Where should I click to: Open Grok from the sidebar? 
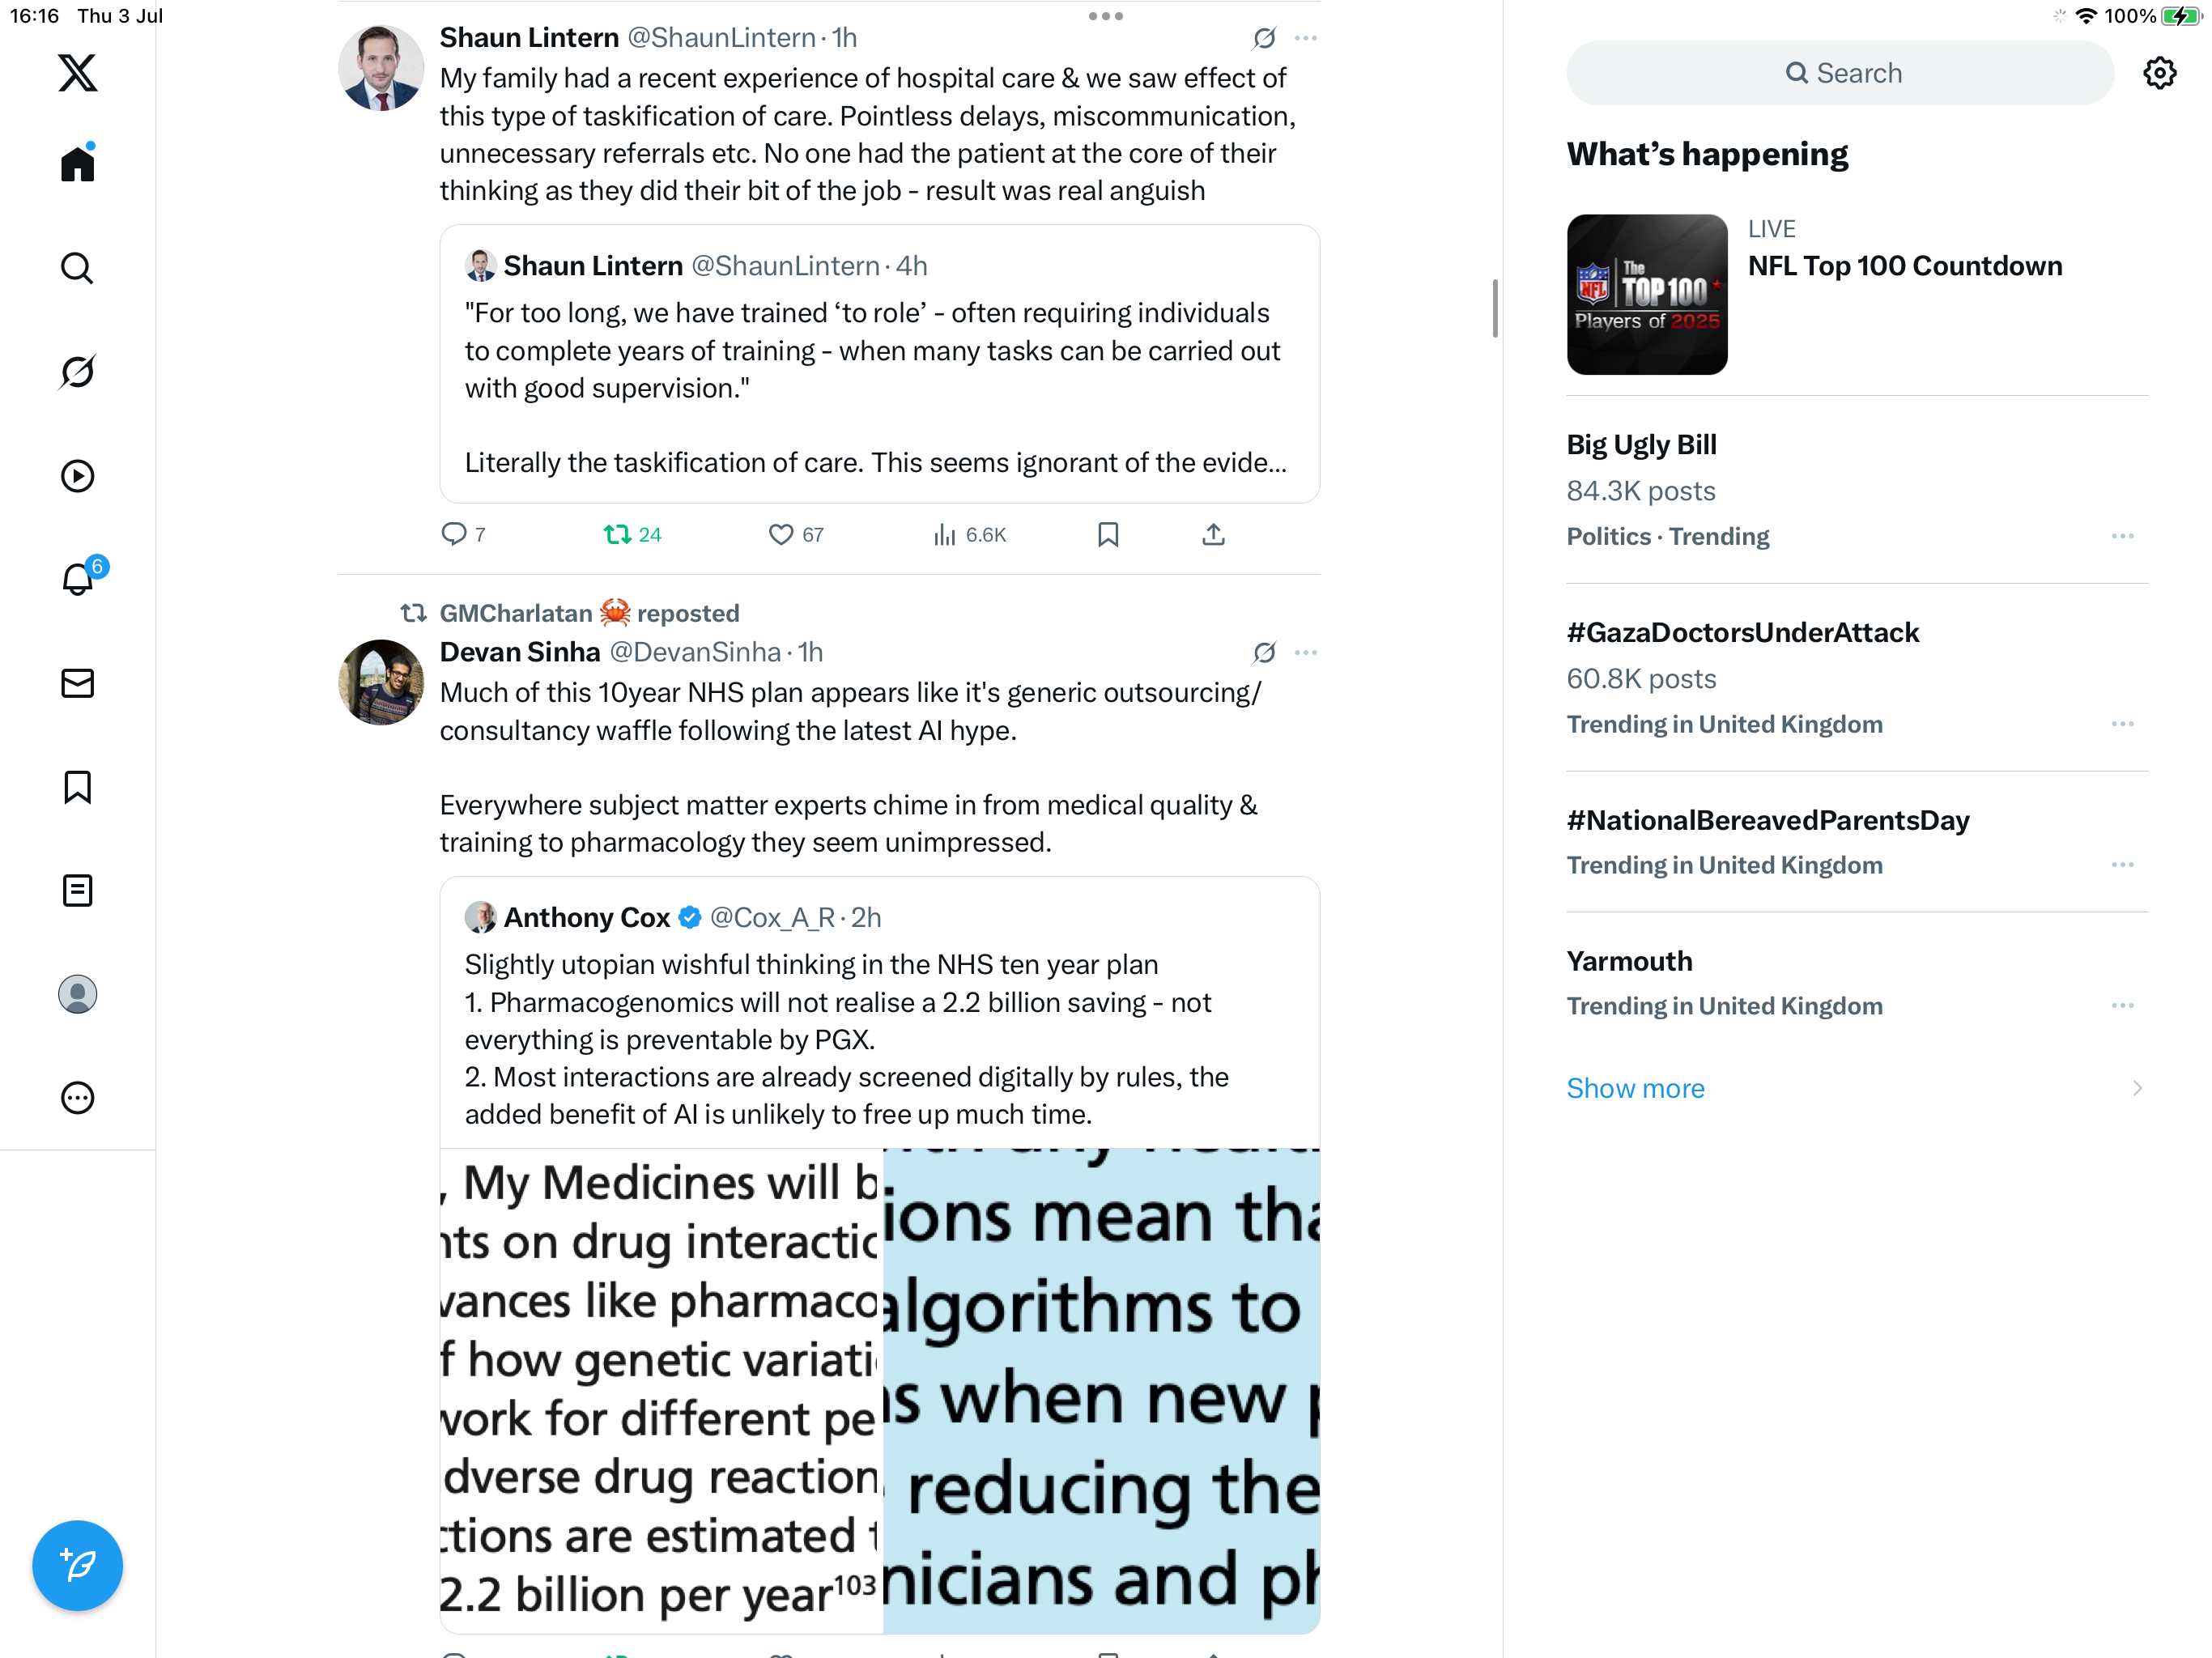click(x=77, y=371)
